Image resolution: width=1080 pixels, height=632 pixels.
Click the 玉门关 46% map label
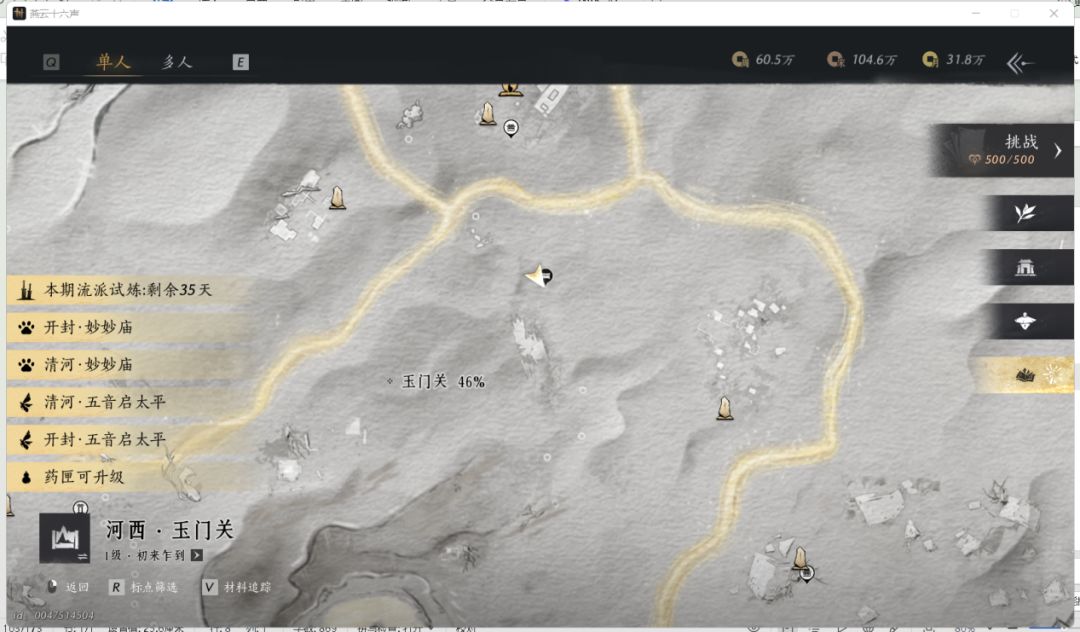coord(443,381)
